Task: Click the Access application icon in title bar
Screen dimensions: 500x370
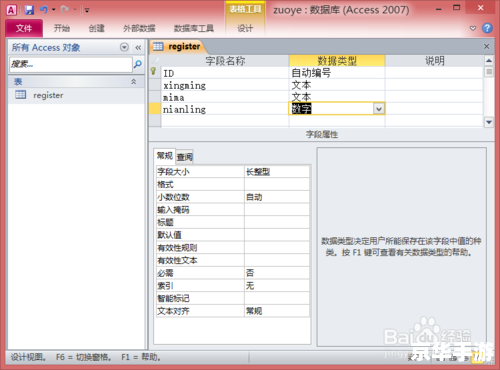Action: pos(11,10)
